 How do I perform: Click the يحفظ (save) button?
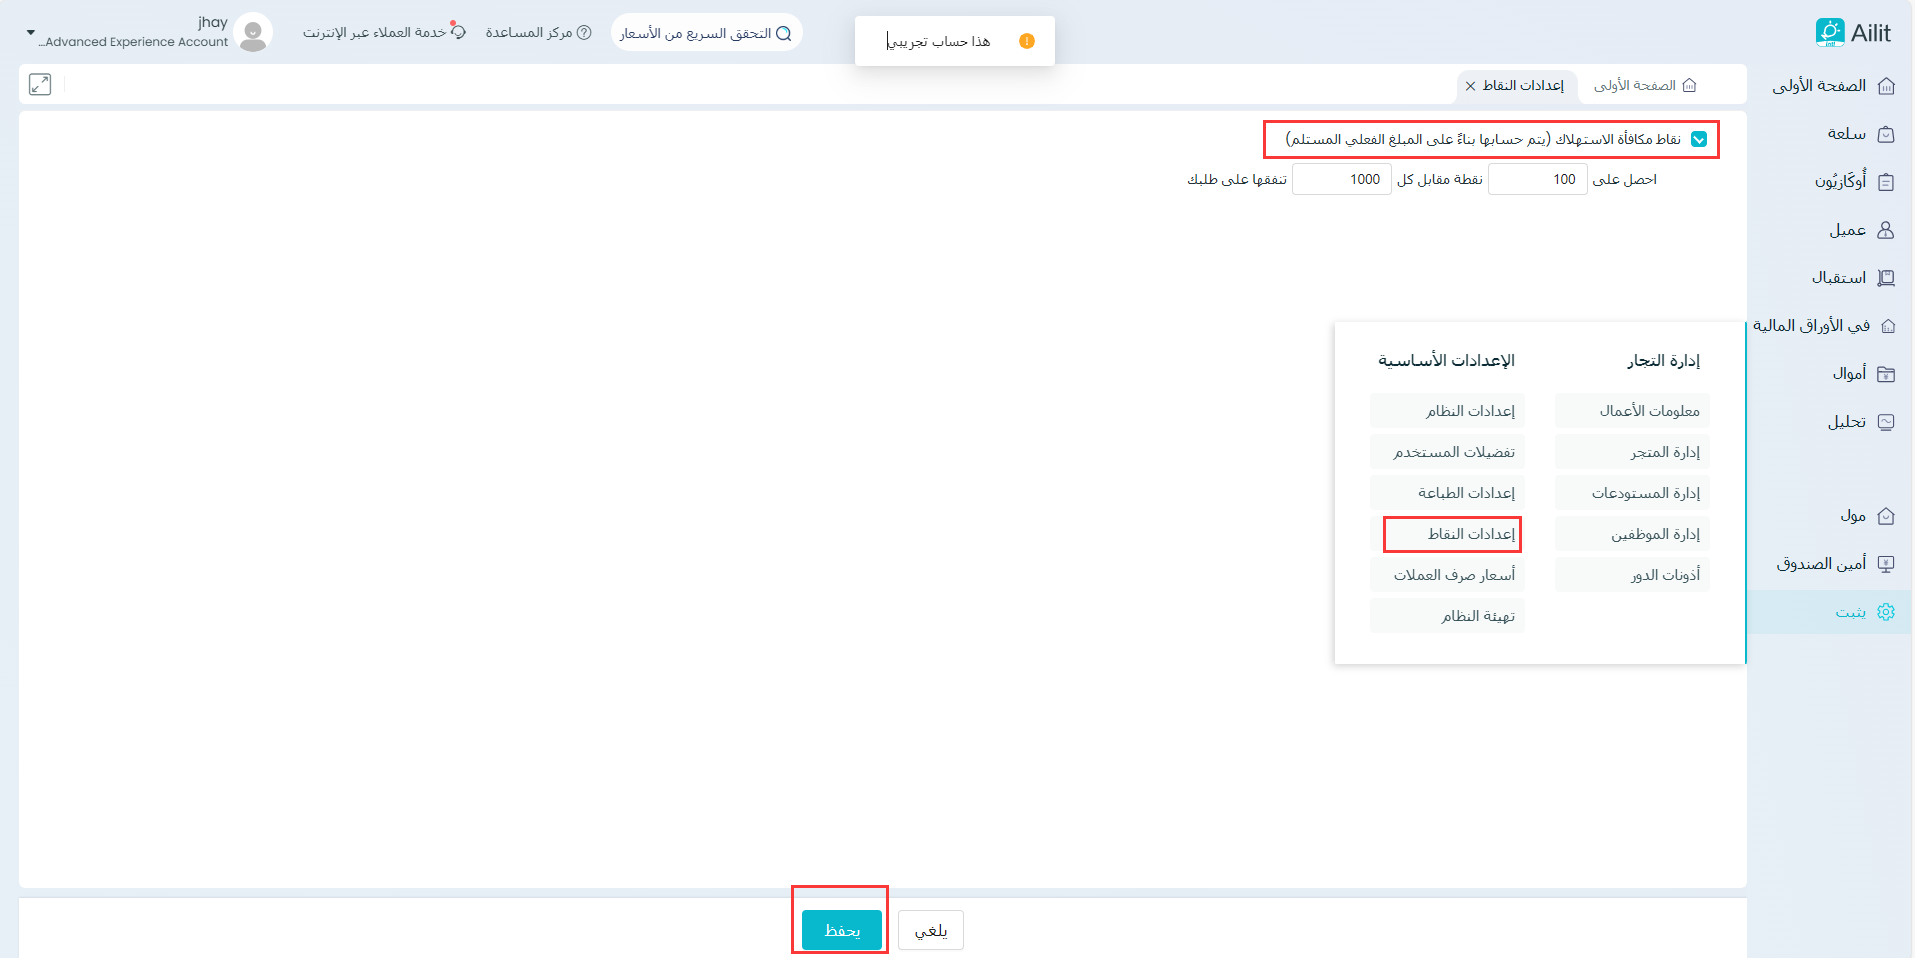click(841, 930)
